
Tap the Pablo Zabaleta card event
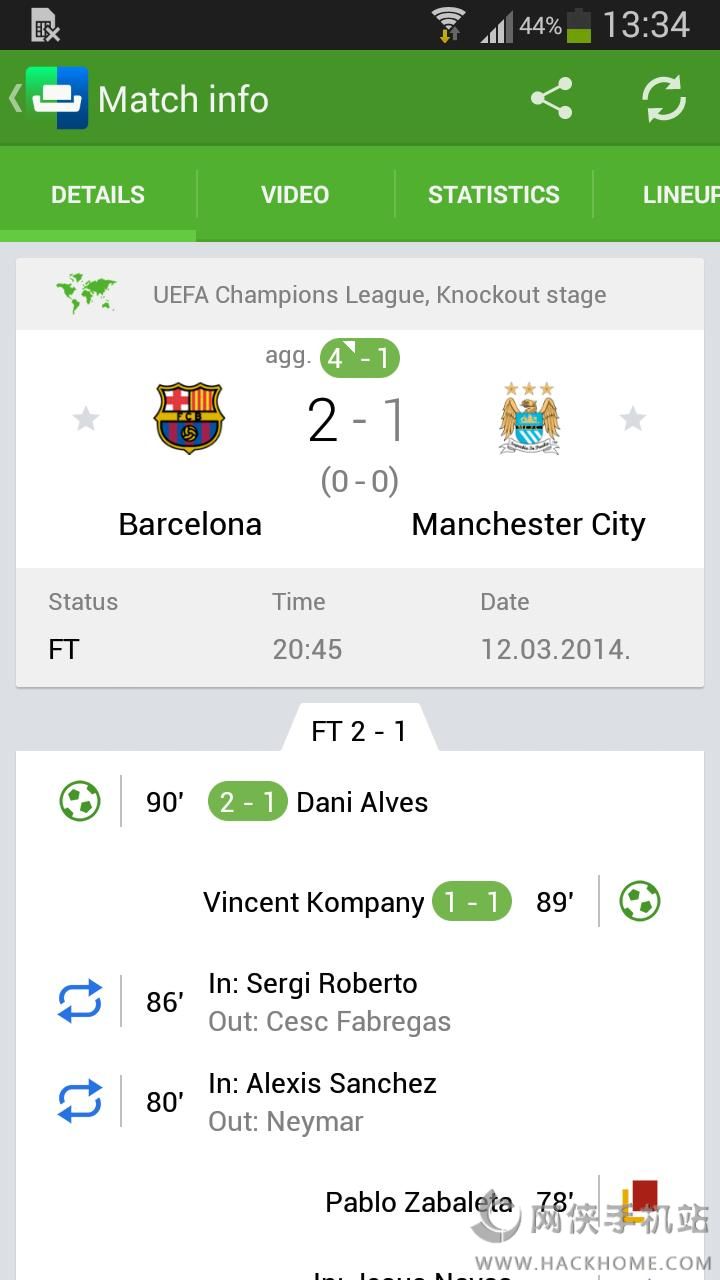pyautogui.click(x=419, y=1202)
